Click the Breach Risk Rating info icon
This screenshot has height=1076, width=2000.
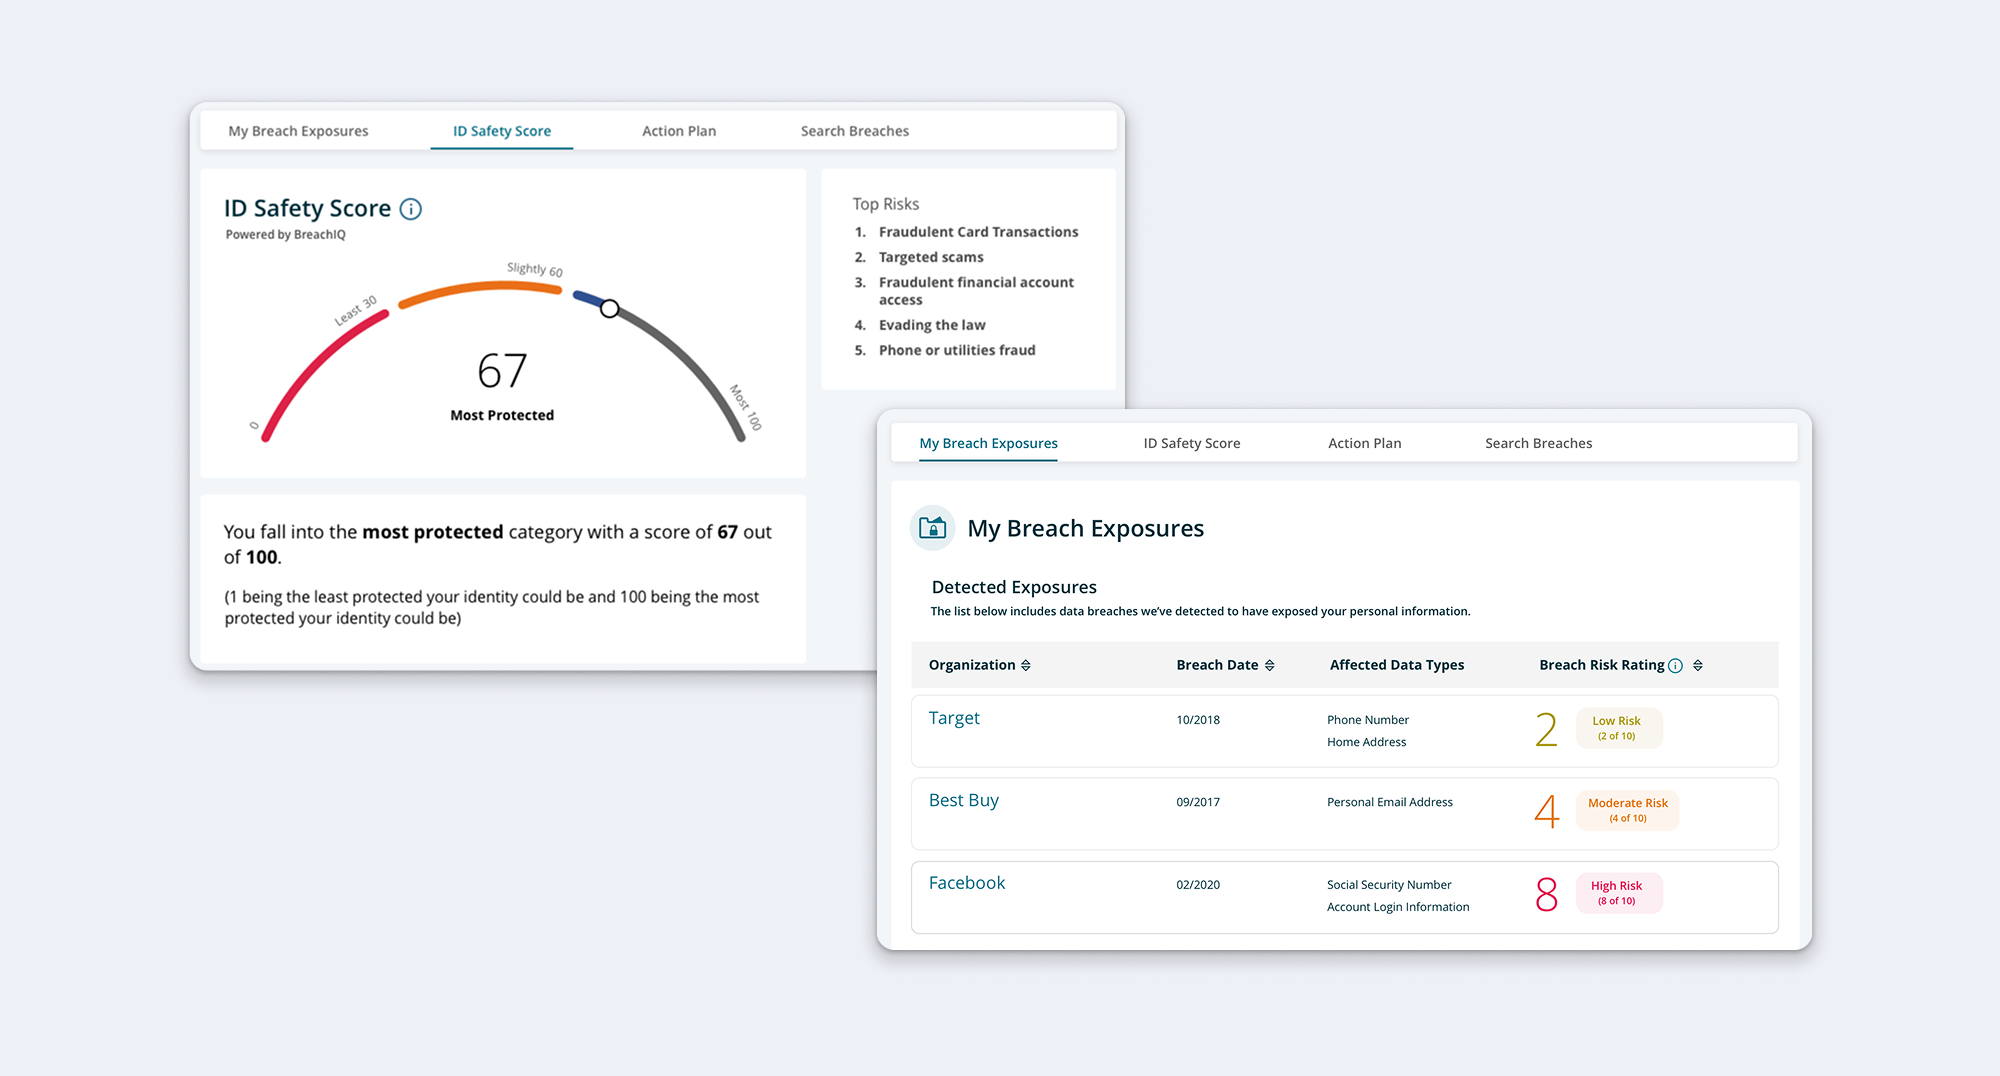(x=1675, y=666)
